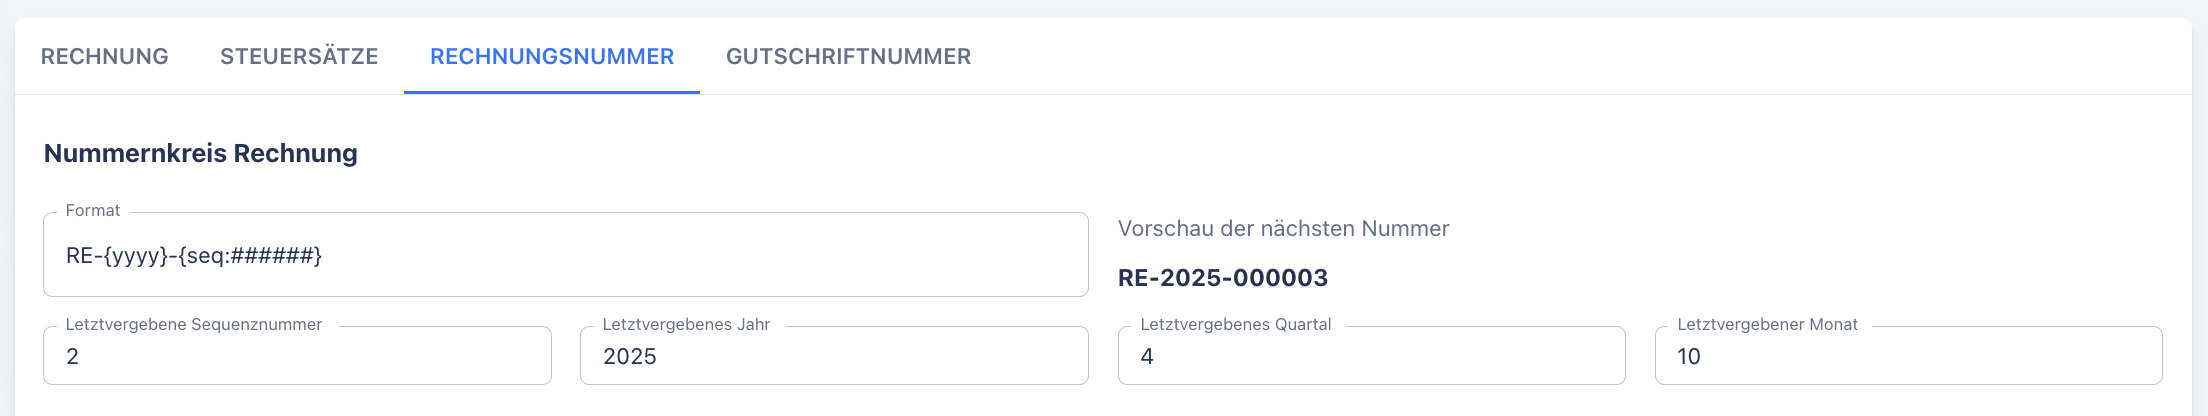Click the pattern text RE-{yyyy}-{seq:######}
This screenshot has width=2208, height=416.
194,256
